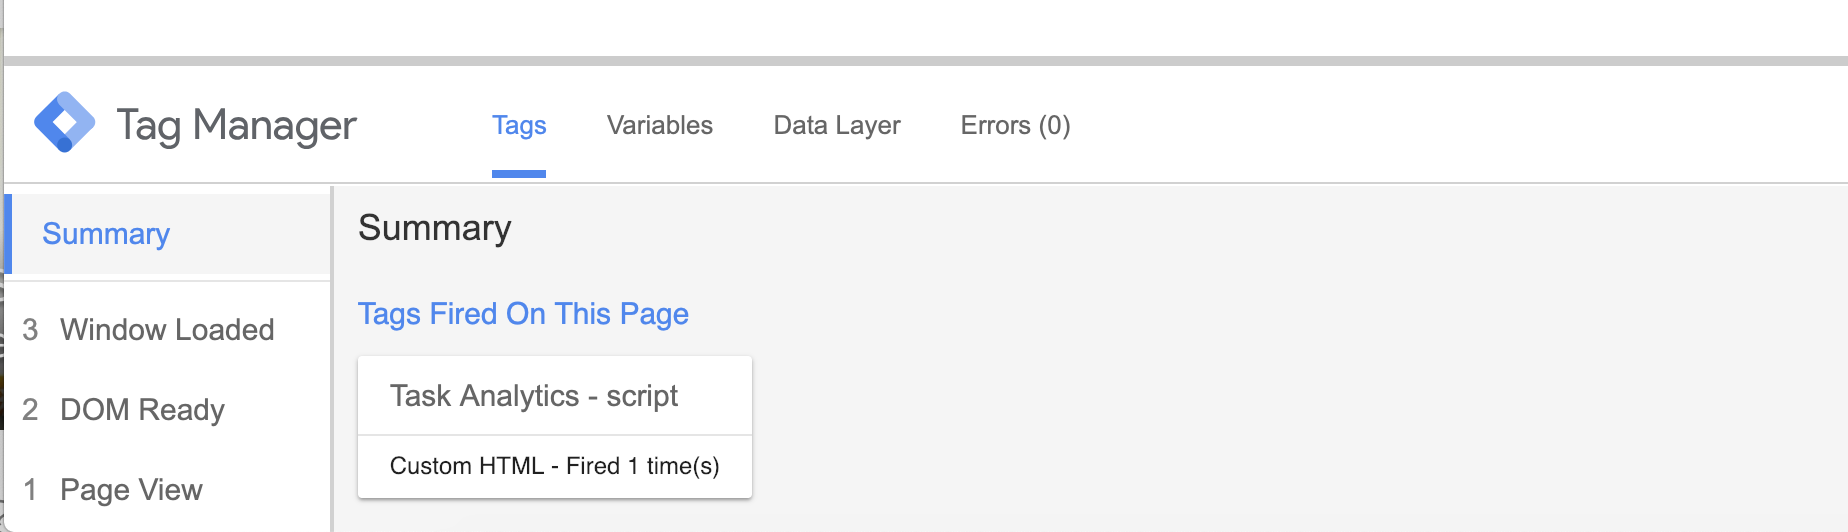Switch to the Tags tab
The image size is (1848, 532).
tap(519, 126)
